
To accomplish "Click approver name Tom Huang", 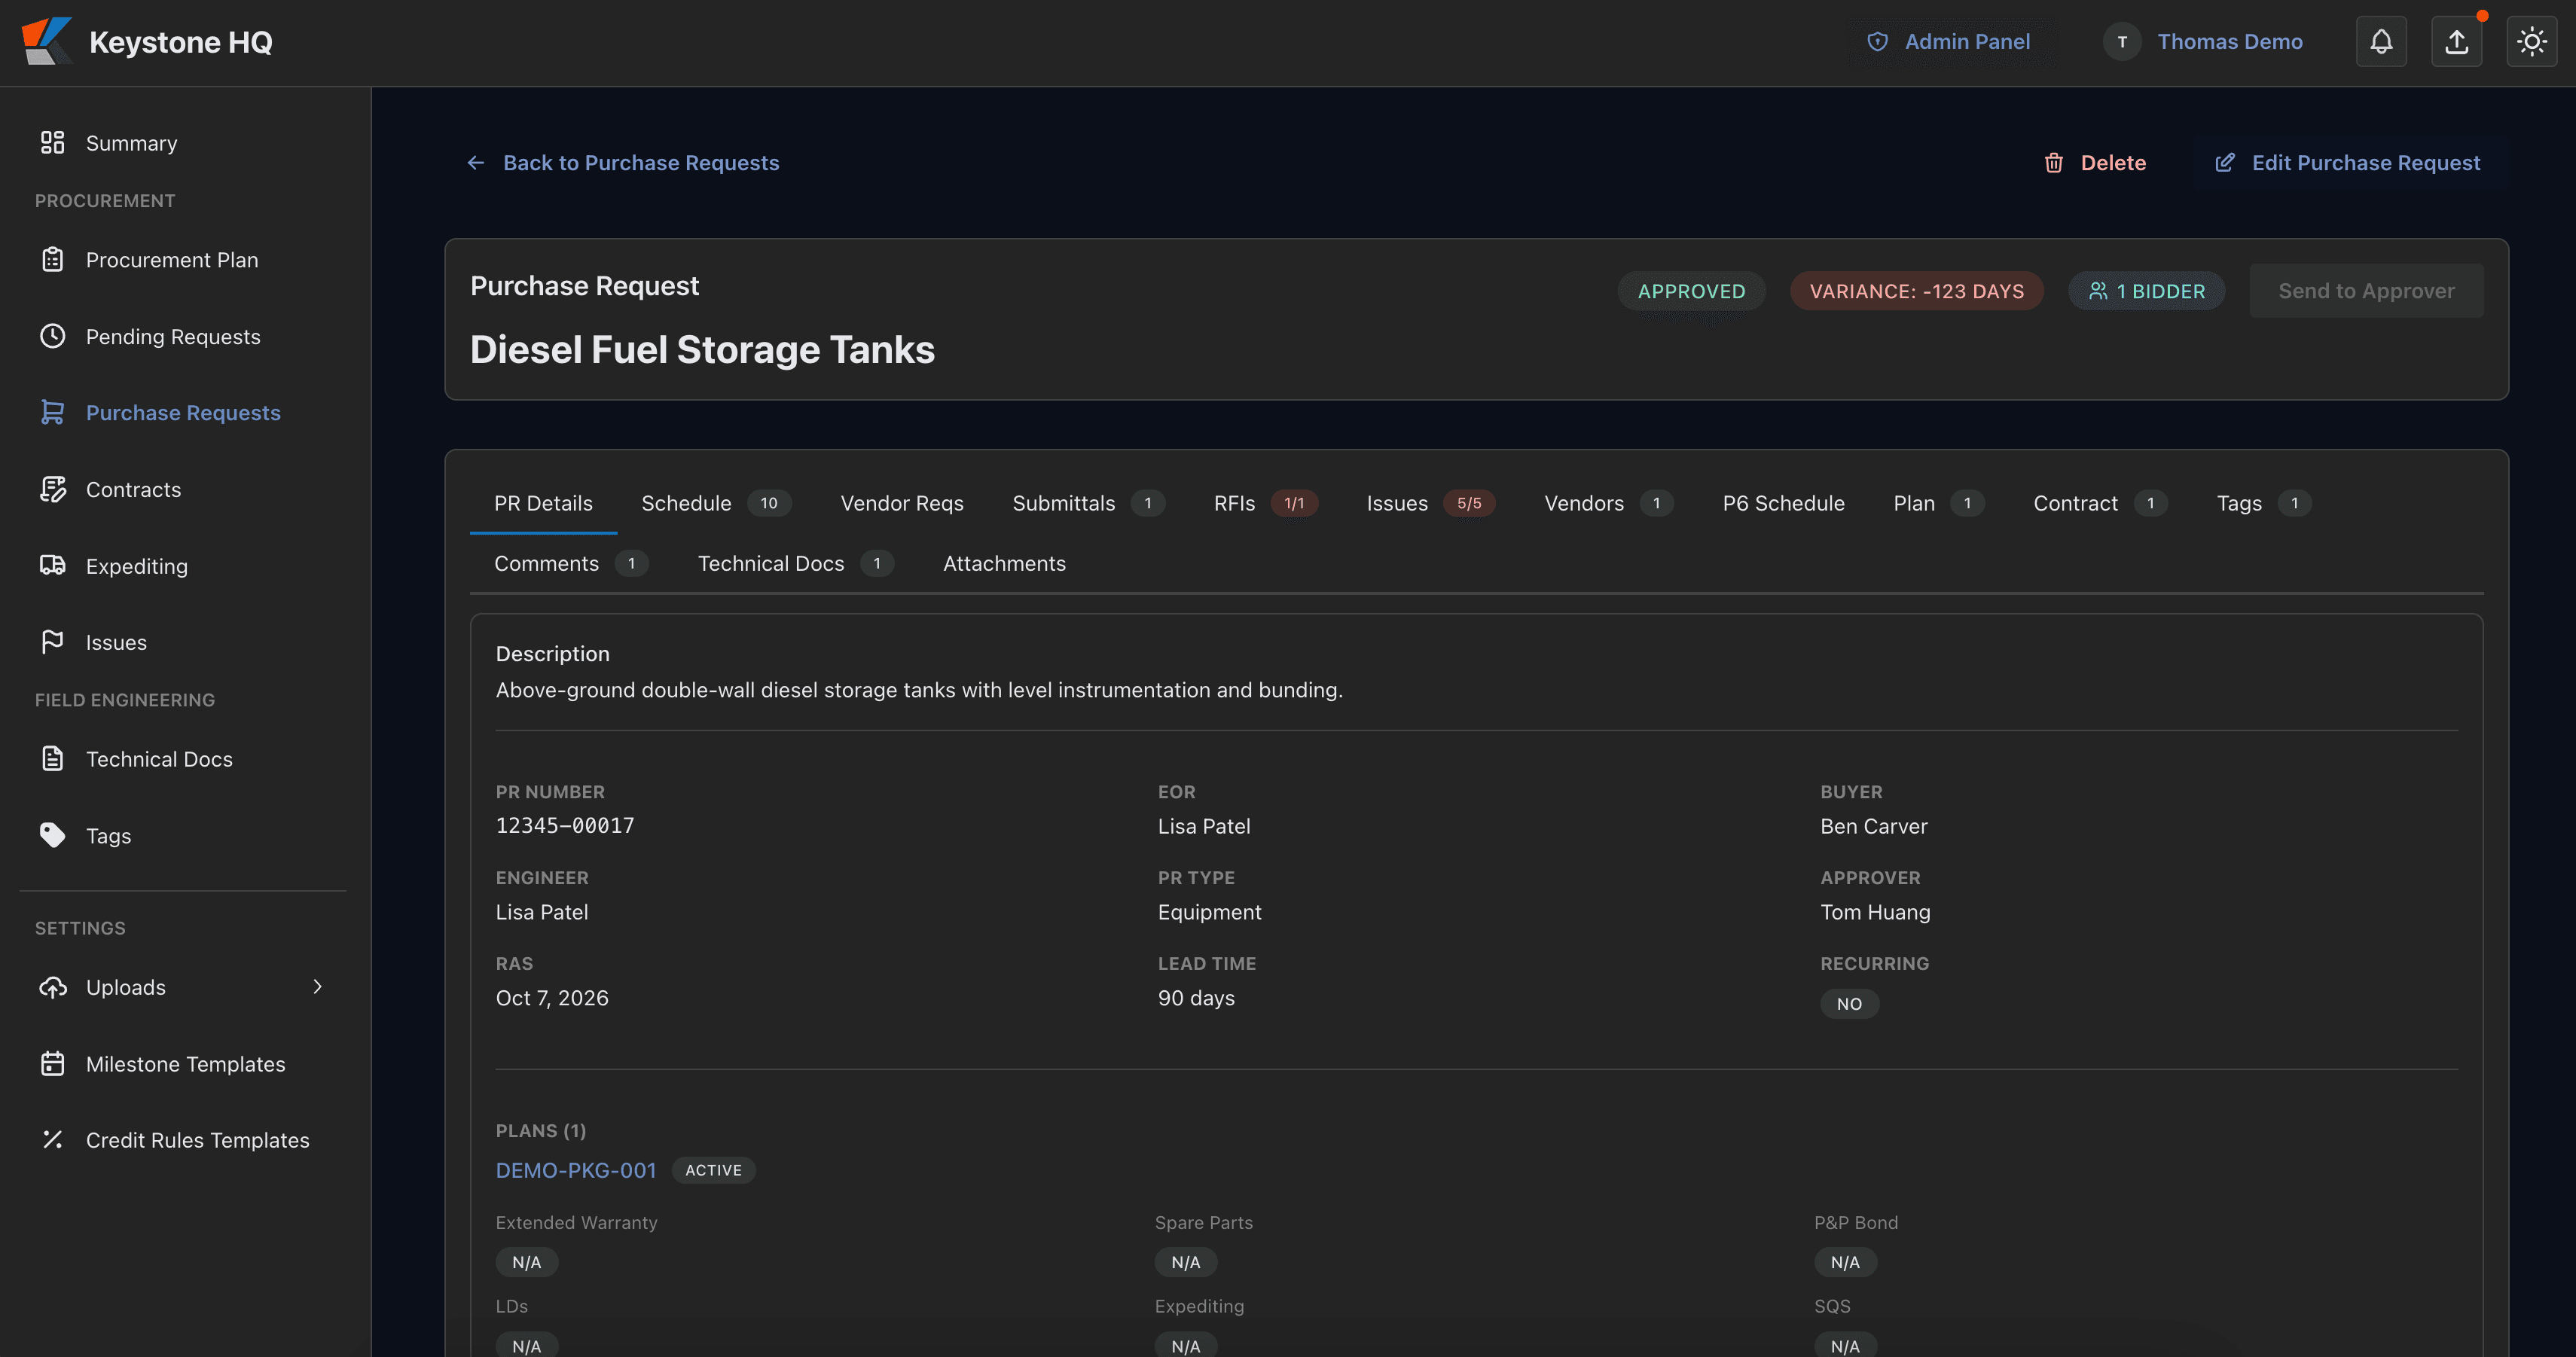I will click(x=1875, y=912).
